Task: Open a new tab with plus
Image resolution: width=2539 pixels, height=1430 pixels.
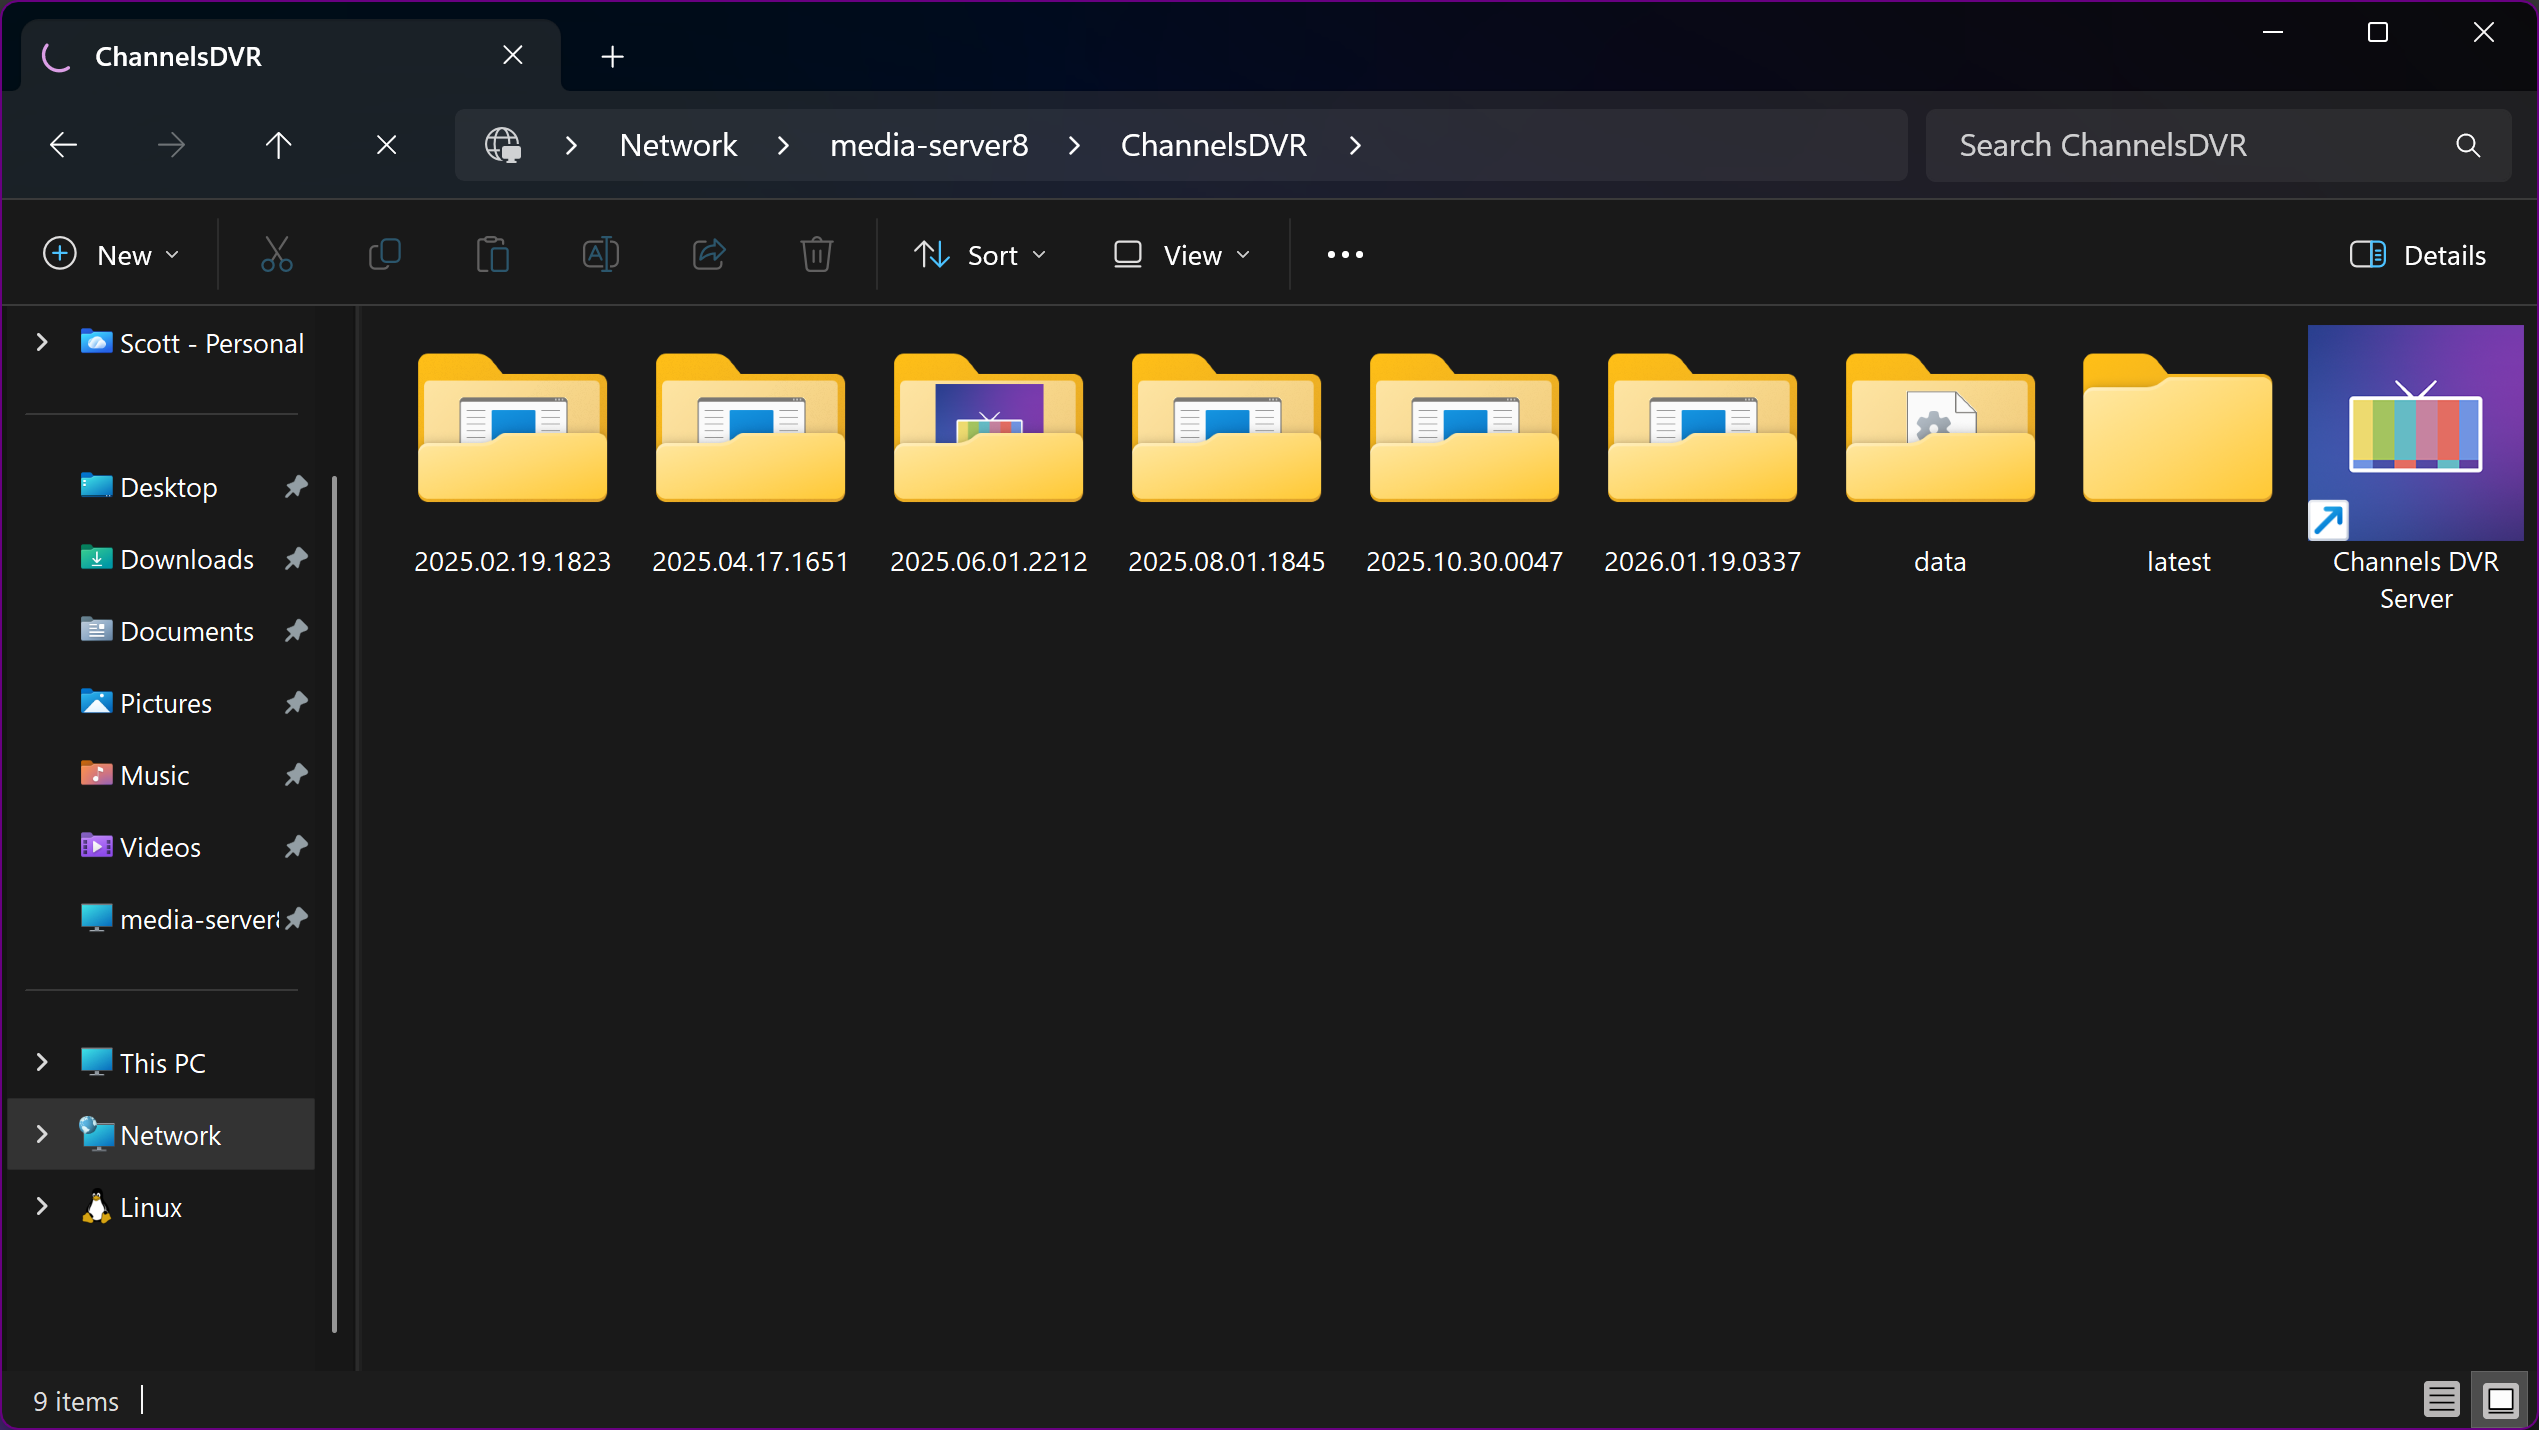Action: click(612, 57)
